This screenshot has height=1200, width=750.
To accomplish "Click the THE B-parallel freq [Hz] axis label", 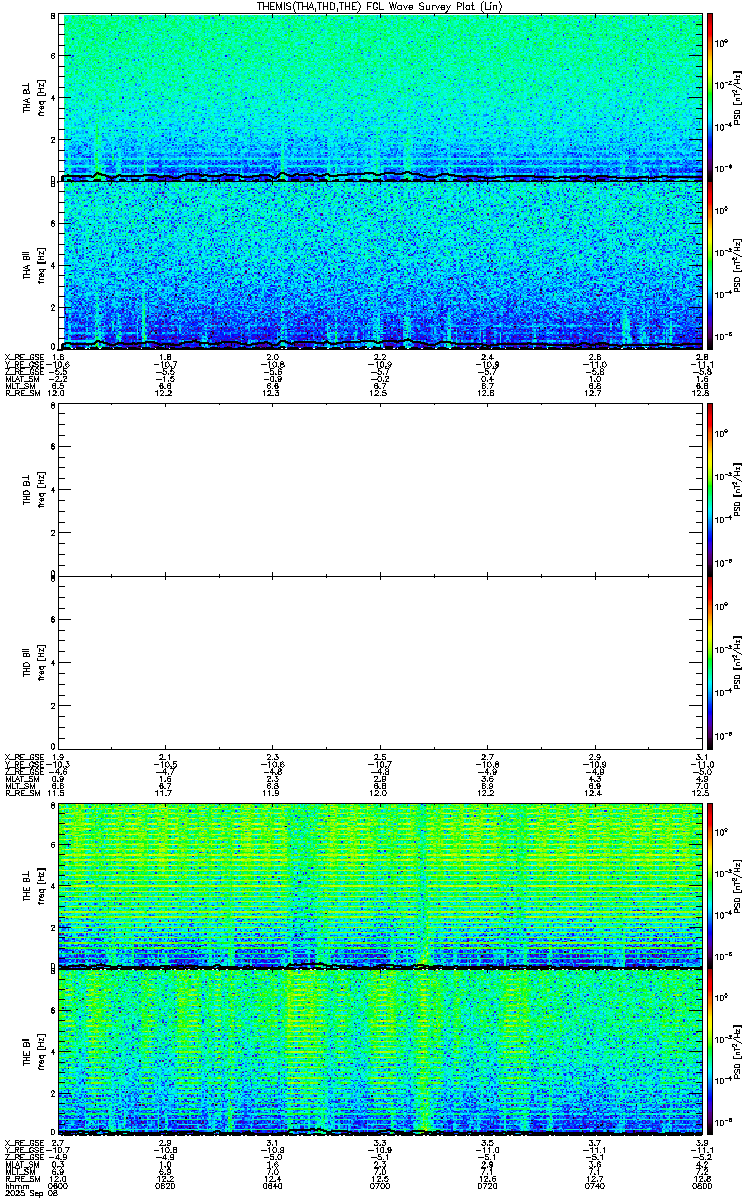I will tap(43, 1053).
